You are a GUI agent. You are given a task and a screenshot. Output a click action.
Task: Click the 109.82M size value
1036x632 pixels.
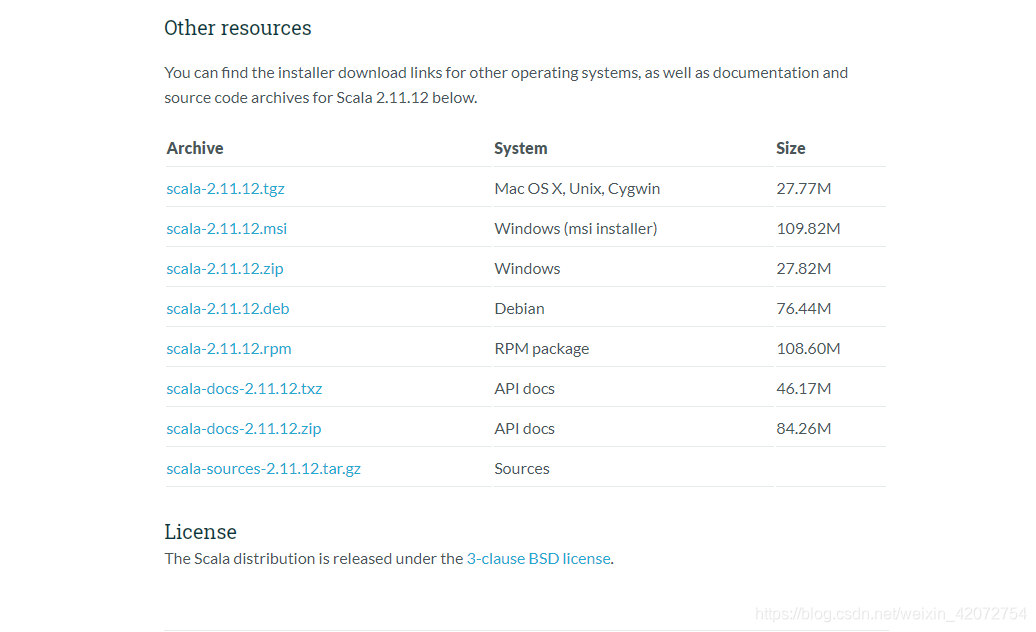coord(808,228)
